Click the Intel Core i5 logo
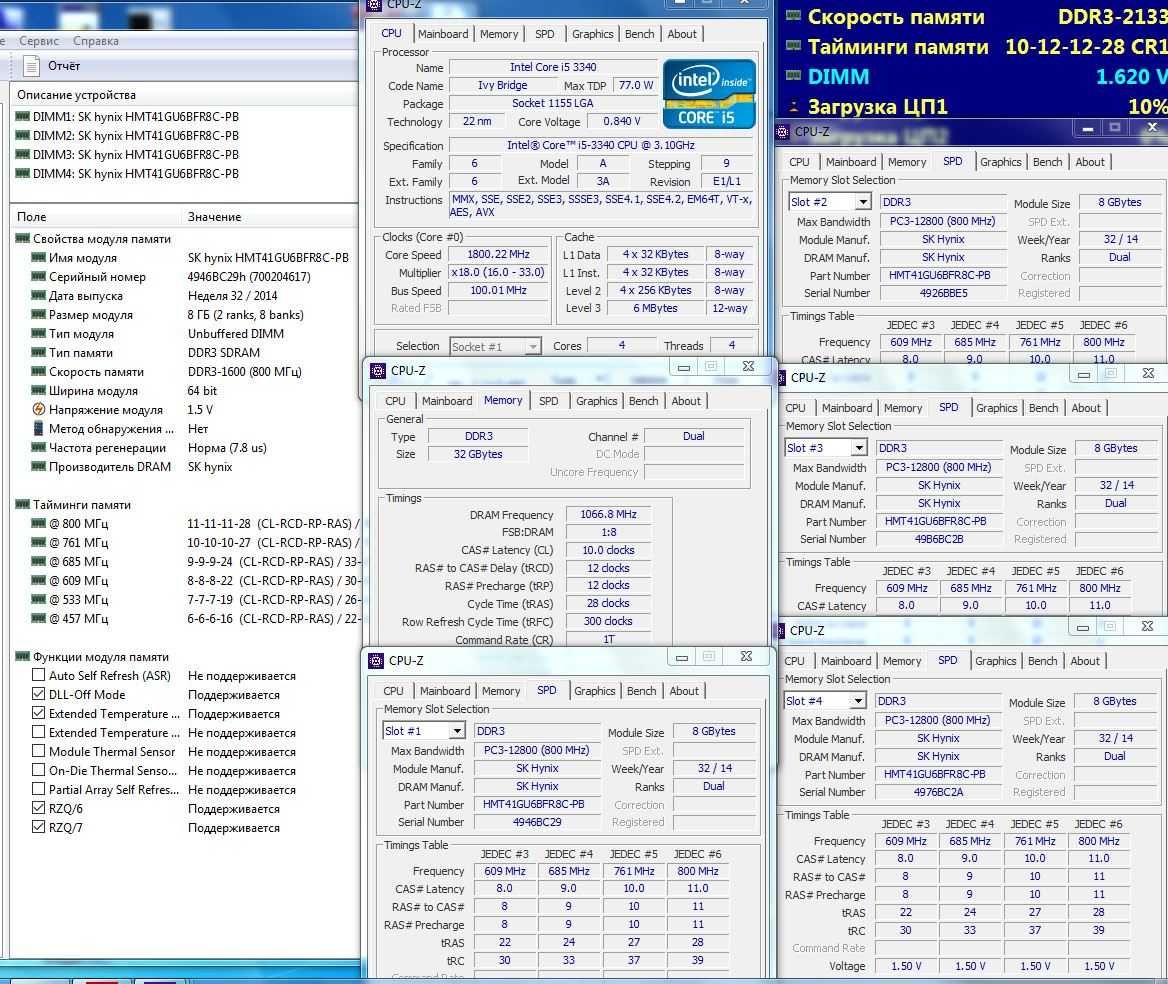Viewport: 1168px width, 984px height. pyautogui.click(x=708, y=94)
